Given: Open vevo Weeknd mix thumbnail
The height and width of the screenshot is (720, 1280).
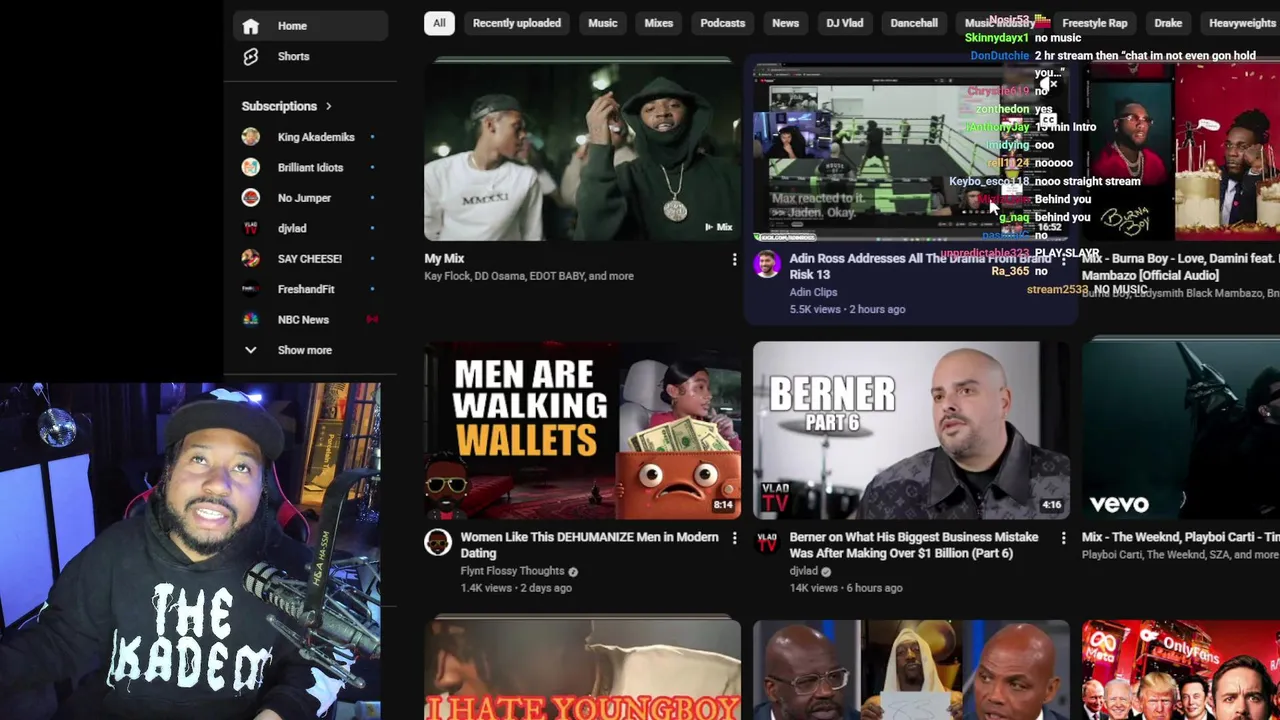Looking at the screenshot, I should (1181, 431).
